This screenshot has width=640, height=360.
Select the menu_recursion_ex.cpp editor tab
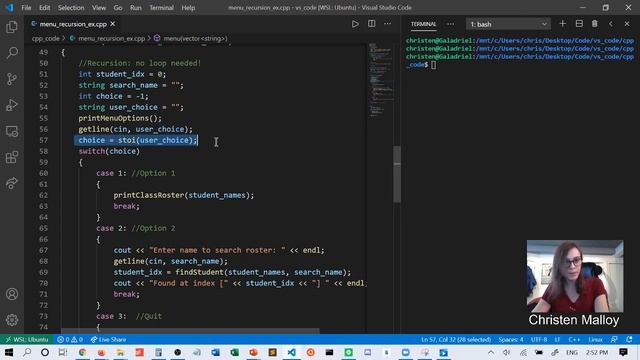point(73,24)
